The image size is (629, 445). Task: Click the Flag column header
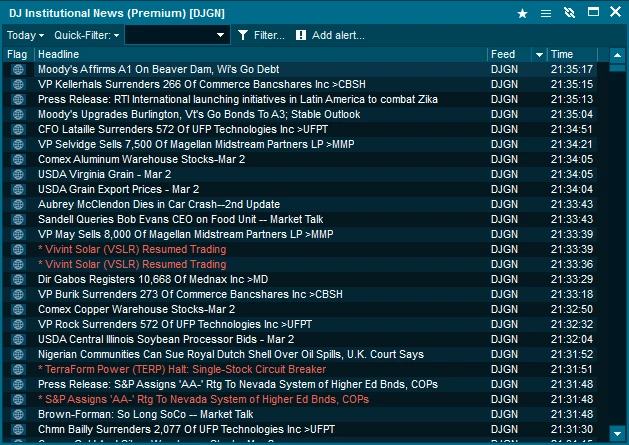coord(17,54)
